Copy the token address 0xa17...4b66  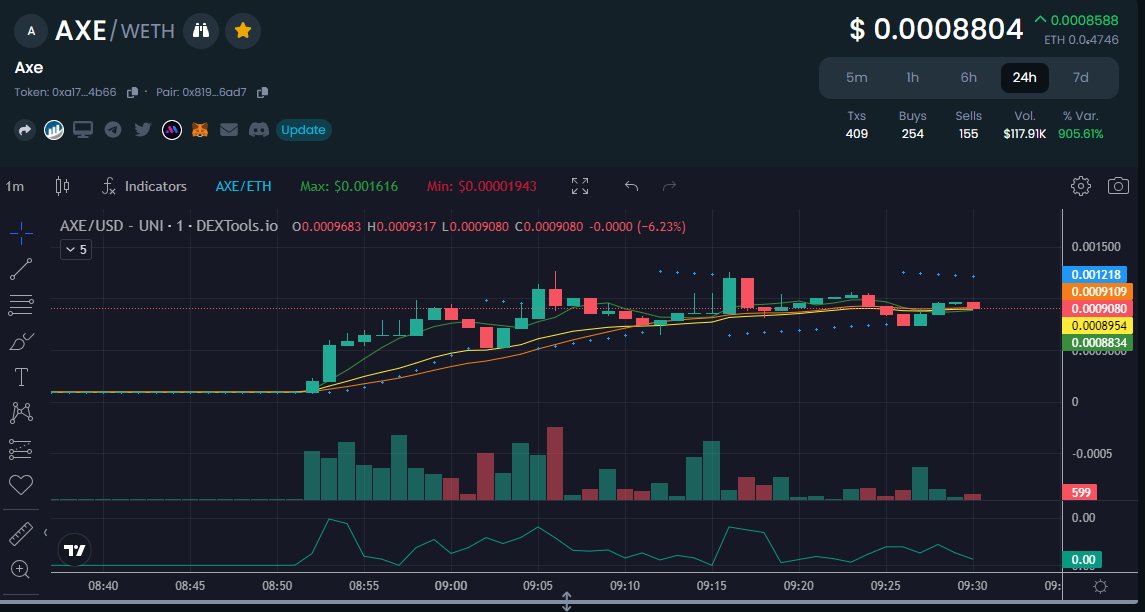132,93
